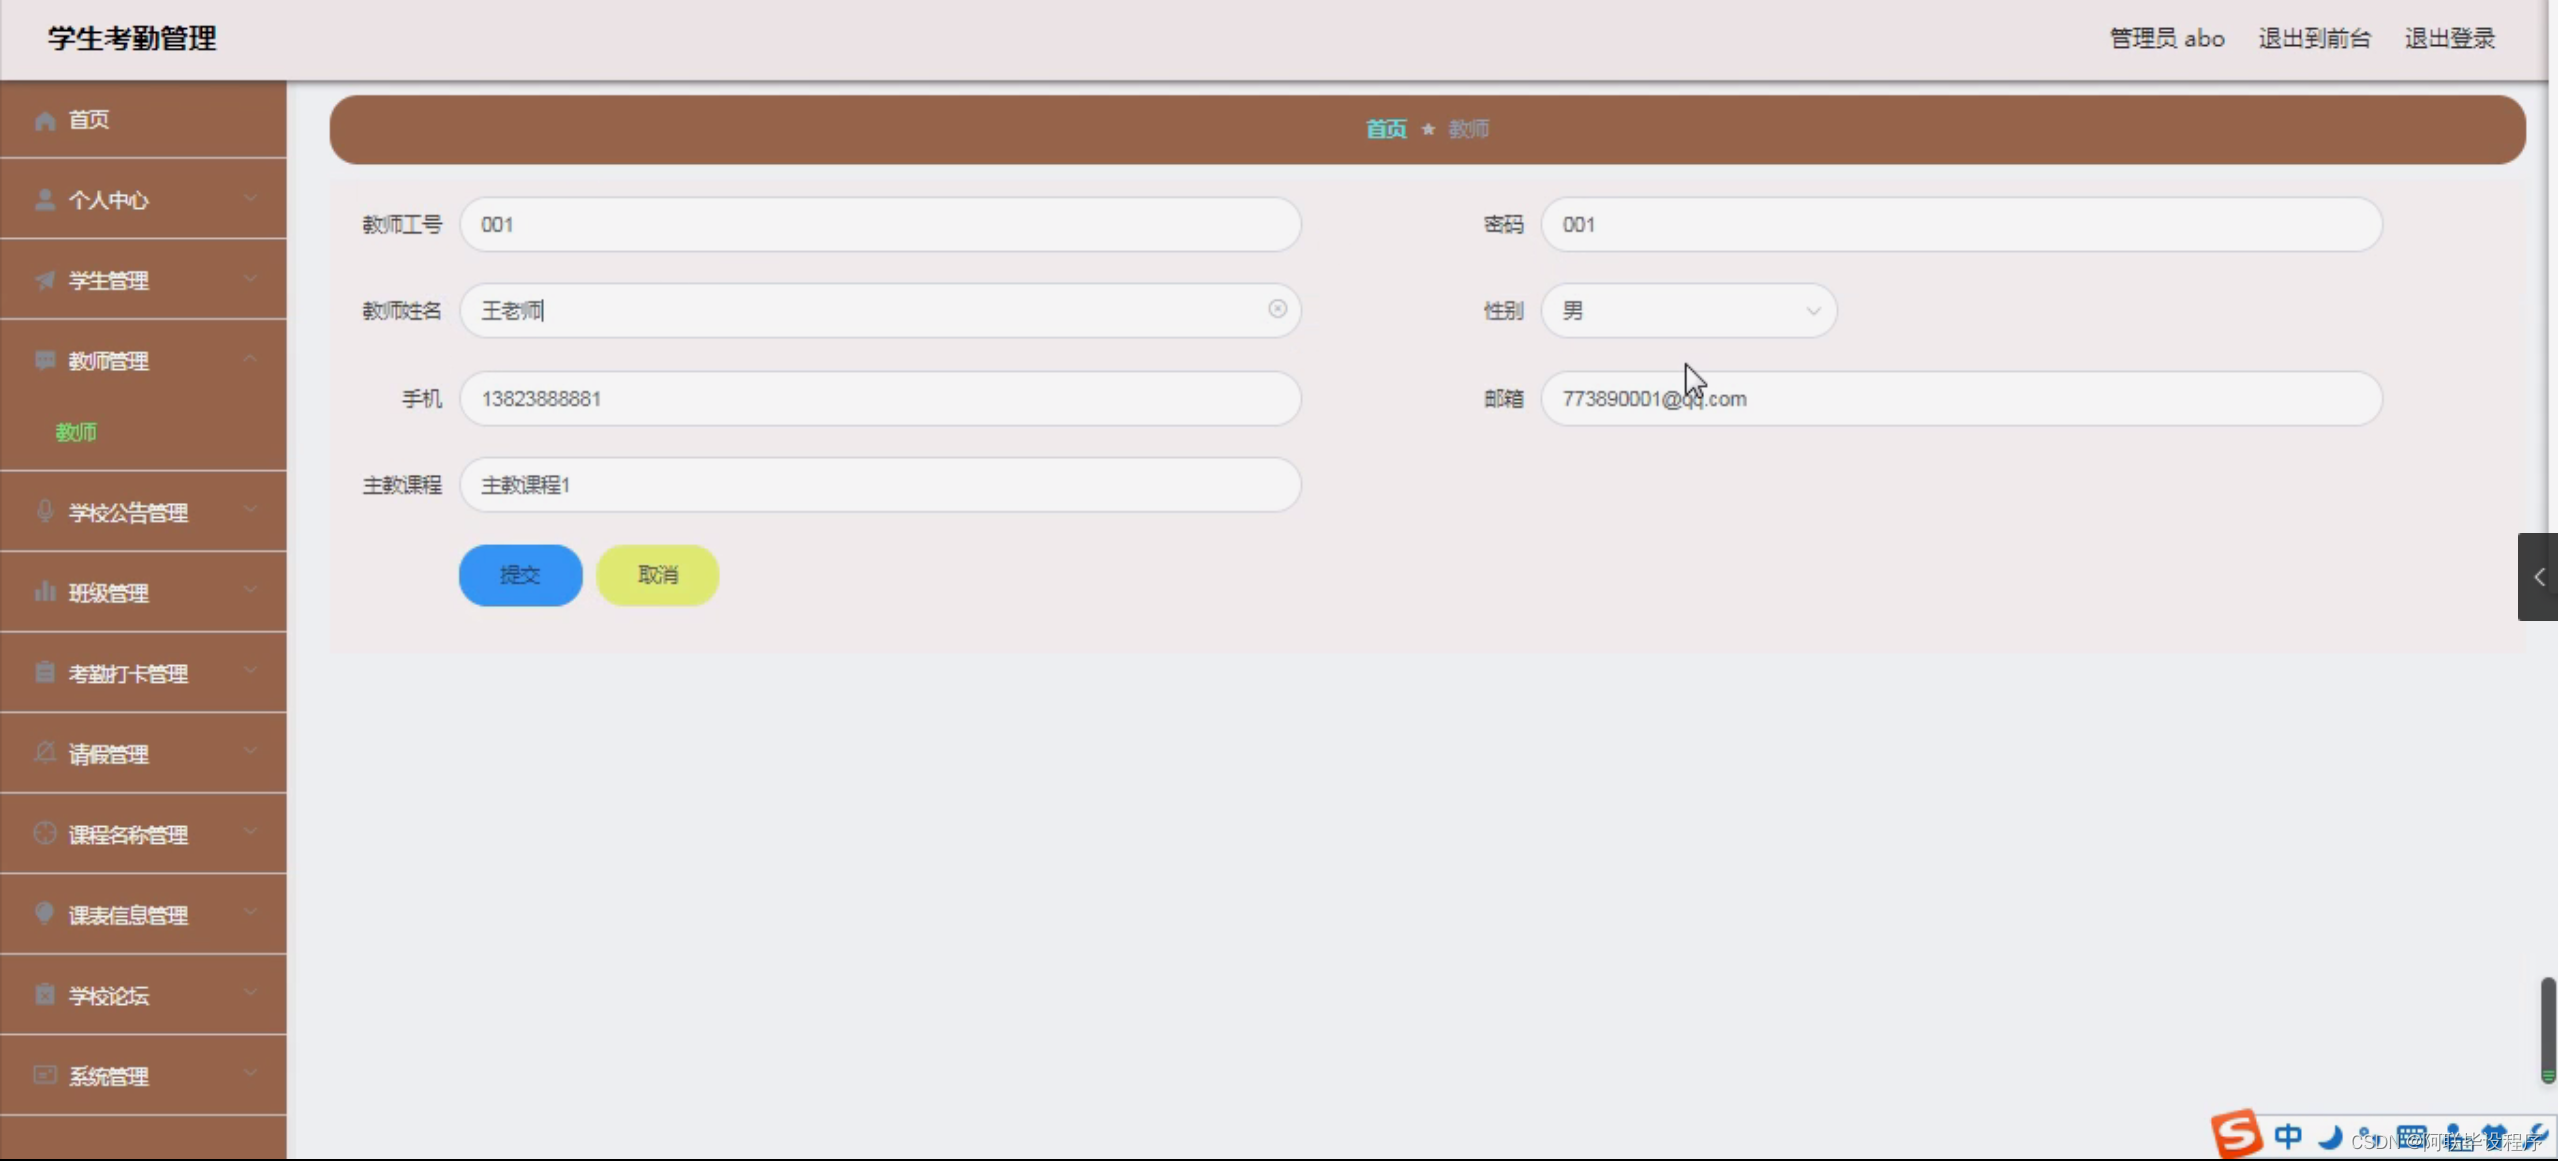Click the yellow 取消 cancel button
The width and height of the screenshot is (2558, 1161).
click(x=657, y=575)
